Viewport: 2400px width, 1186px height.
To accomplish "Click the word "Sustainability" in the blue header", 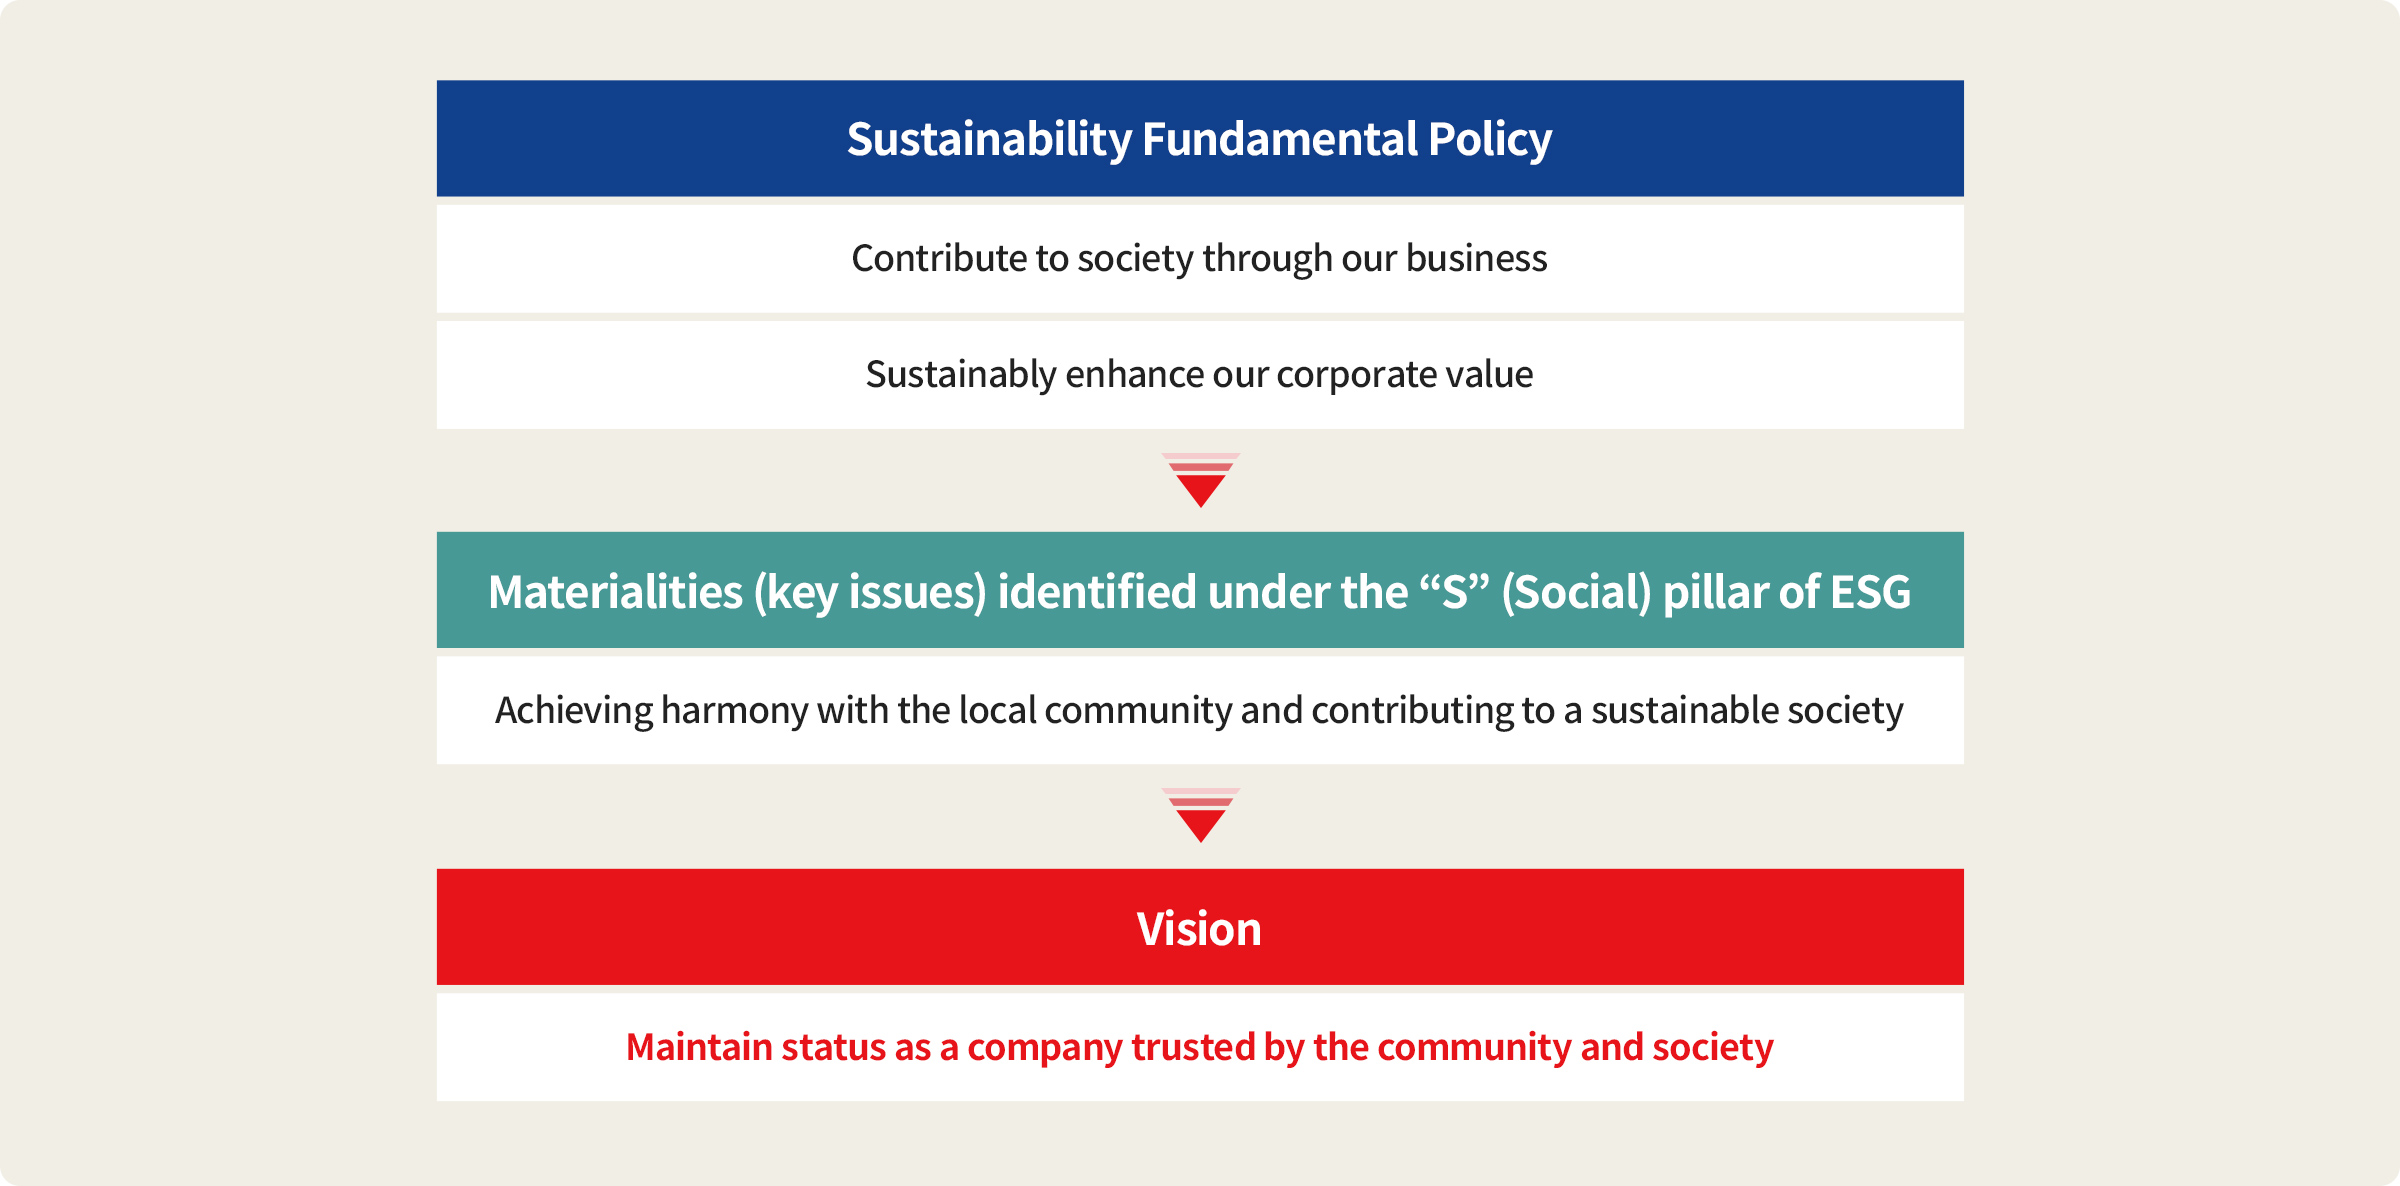I will (x=989, y=139).
